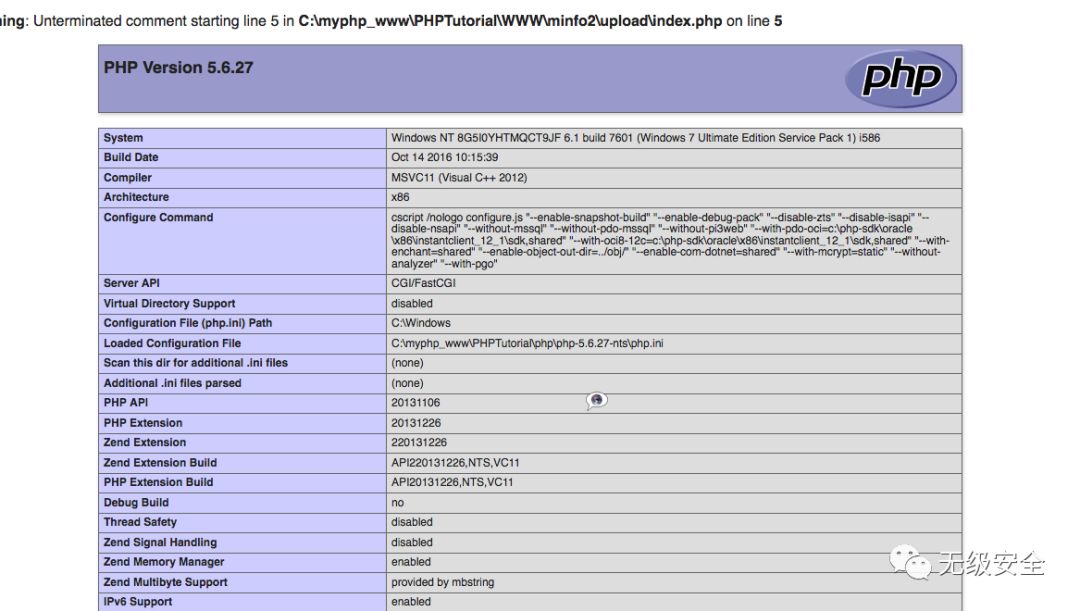Click 'Configuration File (php.ini) Path' label
This screenshot has height=611, width=1080.
(188, 323)
